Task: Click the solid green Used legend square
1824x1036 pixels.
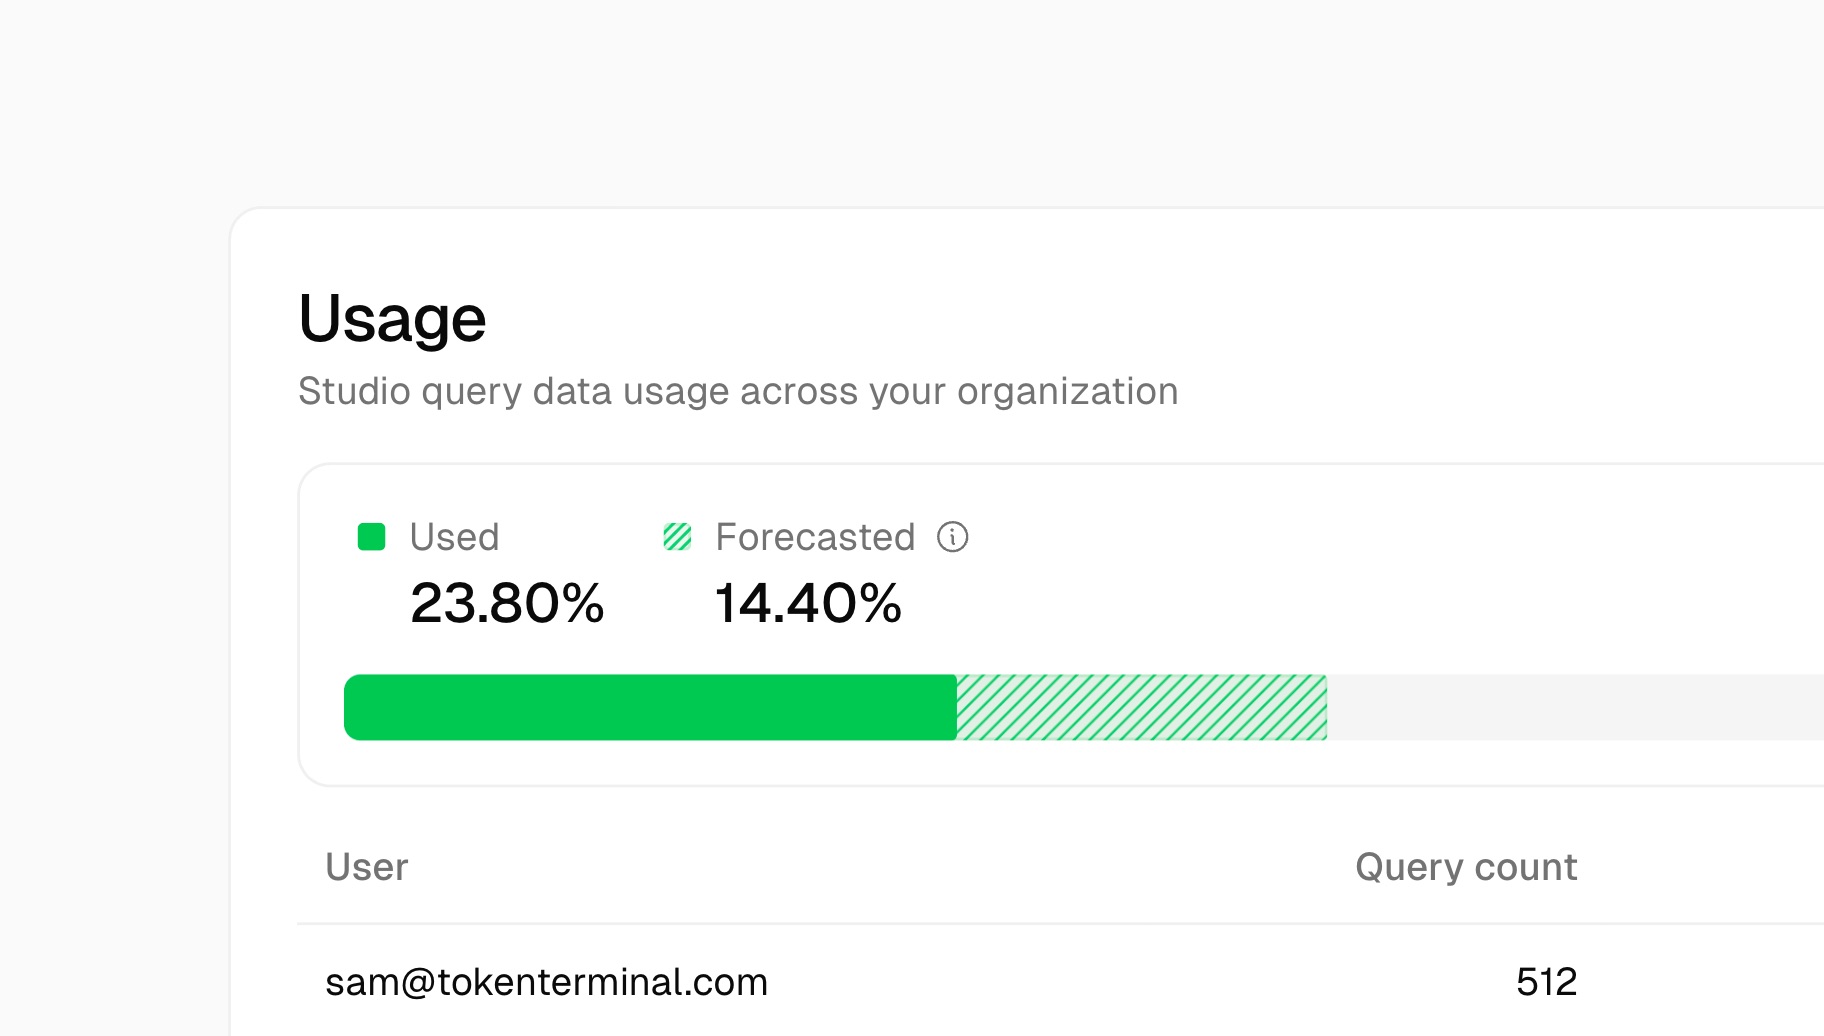Action: click(x=372, y=537)
